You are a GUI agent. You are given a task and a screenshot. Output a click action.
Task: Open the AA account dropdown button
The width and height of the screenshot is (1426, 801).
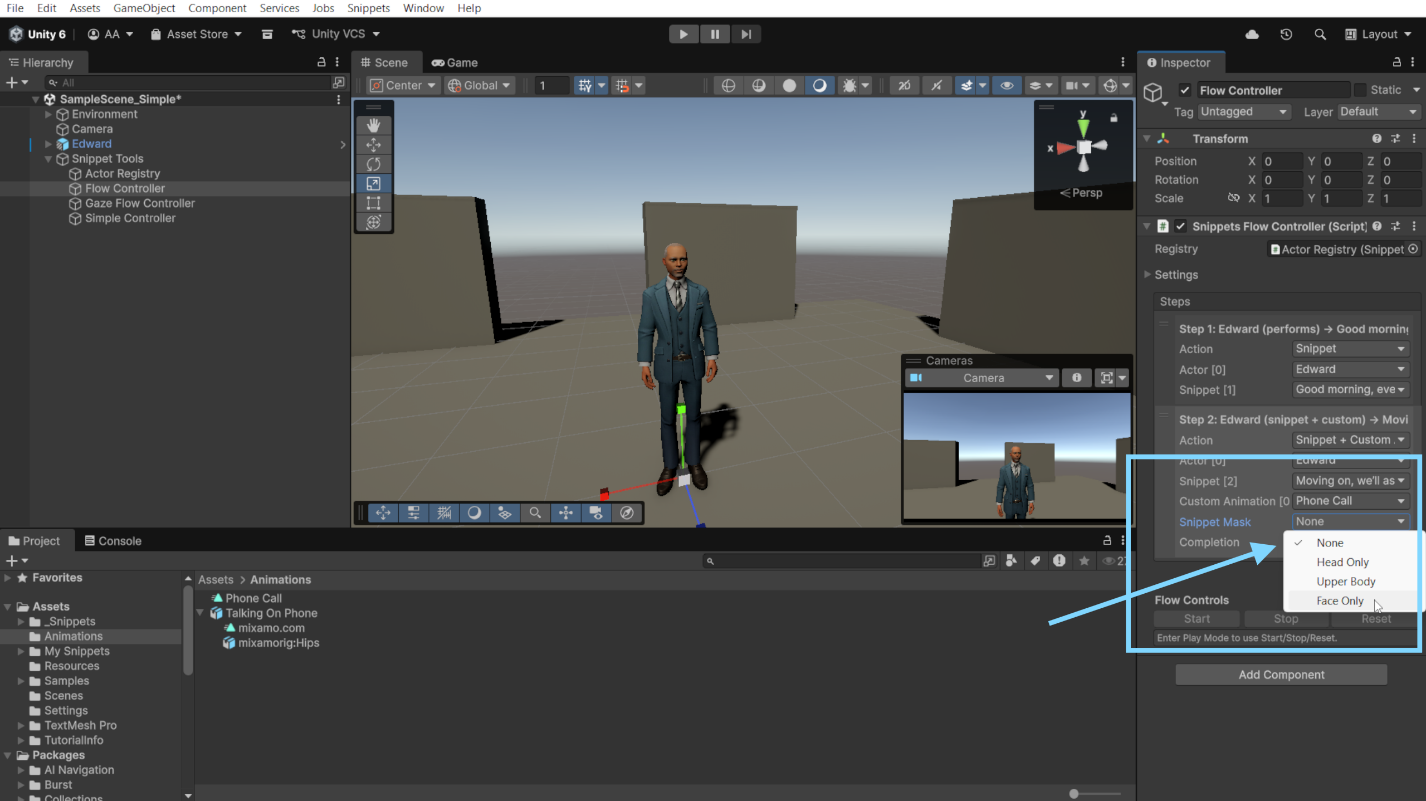[110, 34]
